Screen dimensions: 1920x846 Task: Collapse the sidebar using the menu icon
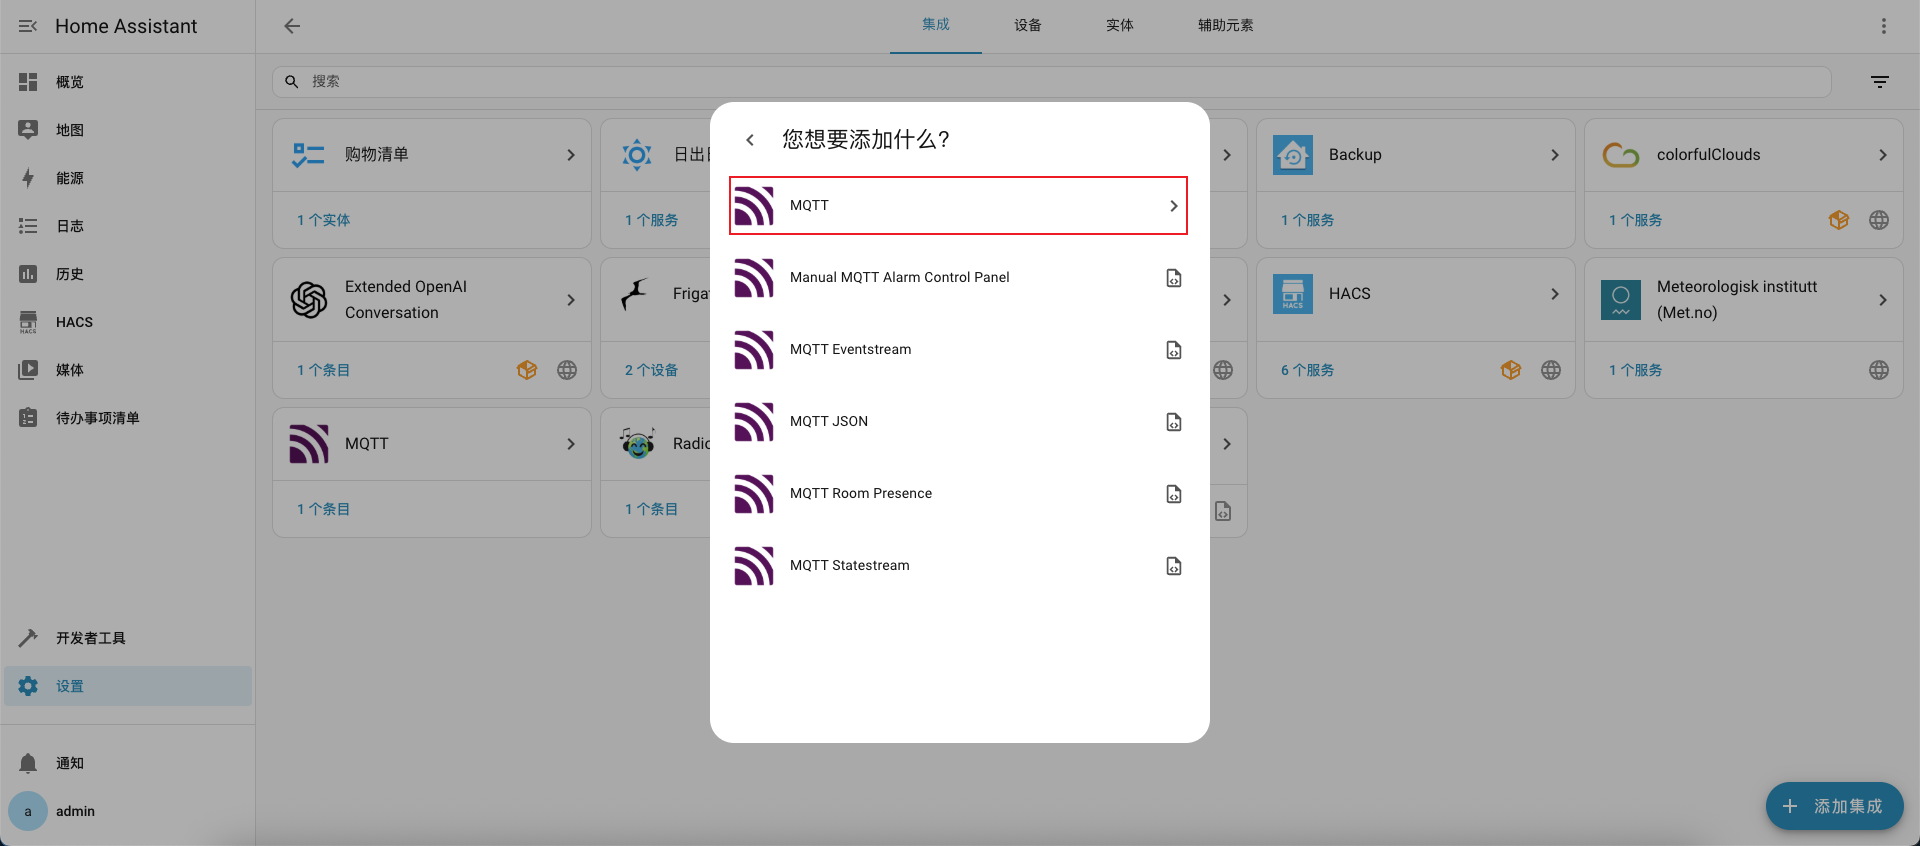point(28,26)
